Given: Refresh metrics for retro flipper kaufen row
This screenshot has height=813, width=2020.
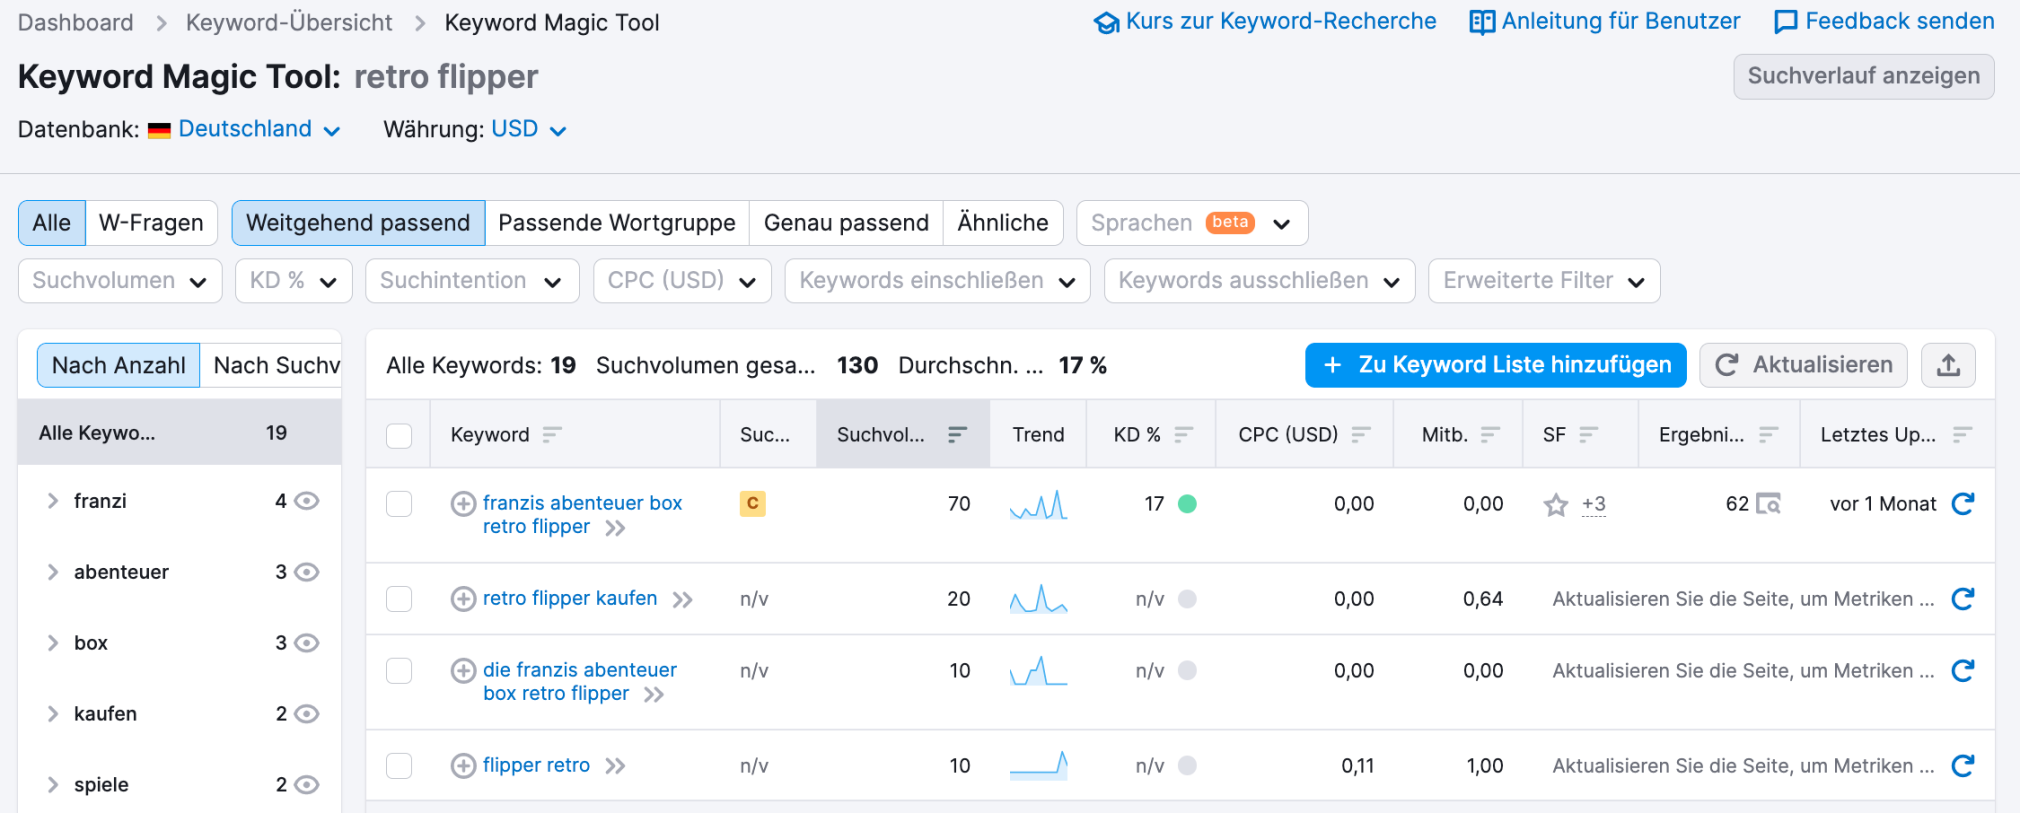Looking at the screenshot, I should pyautogui.click(x=1963, y=599).
